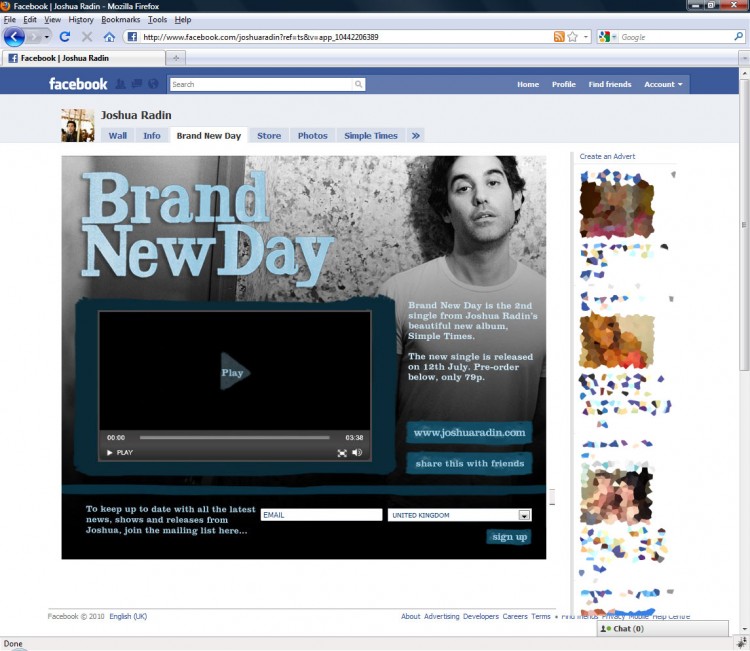Open Facebook messages icon

137,84
